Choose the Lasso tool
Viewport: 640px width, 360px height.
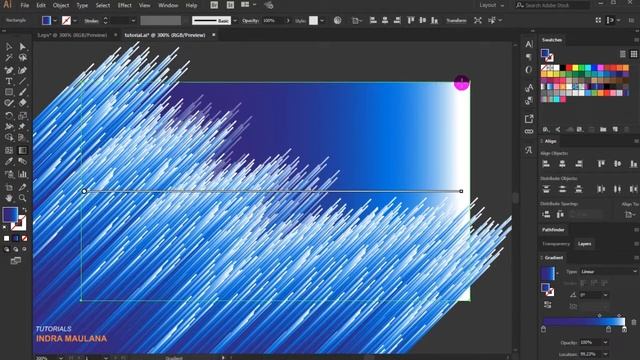(22, 58)
